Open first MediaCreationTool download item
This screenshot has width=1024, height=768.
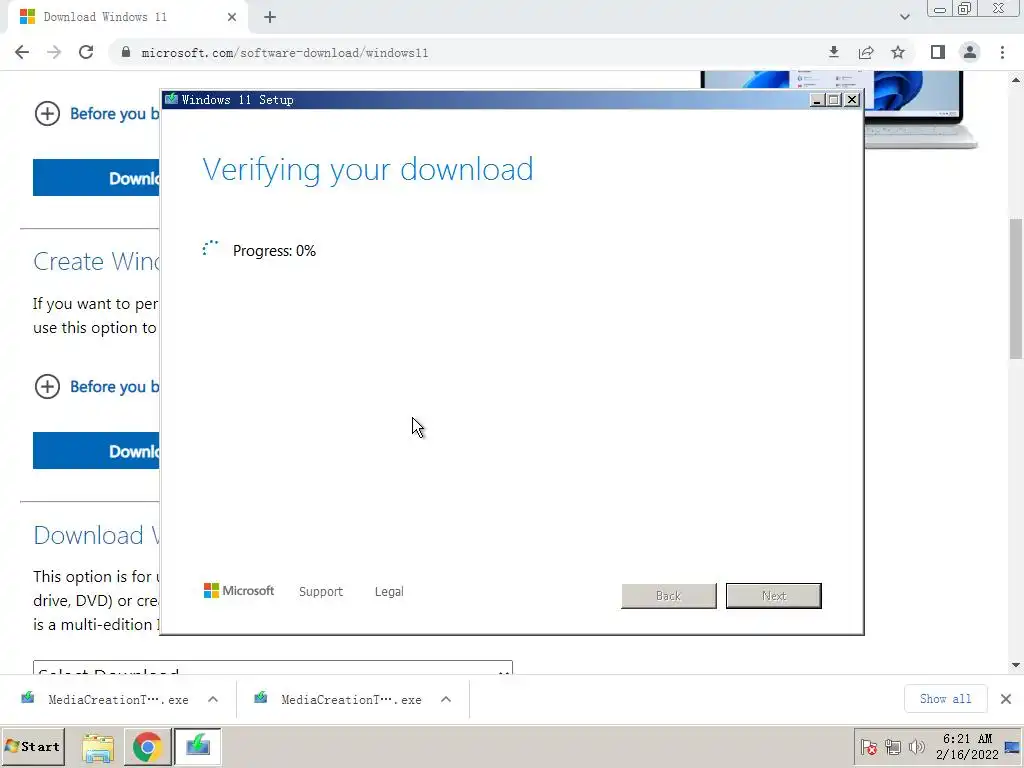coord(106,699)
